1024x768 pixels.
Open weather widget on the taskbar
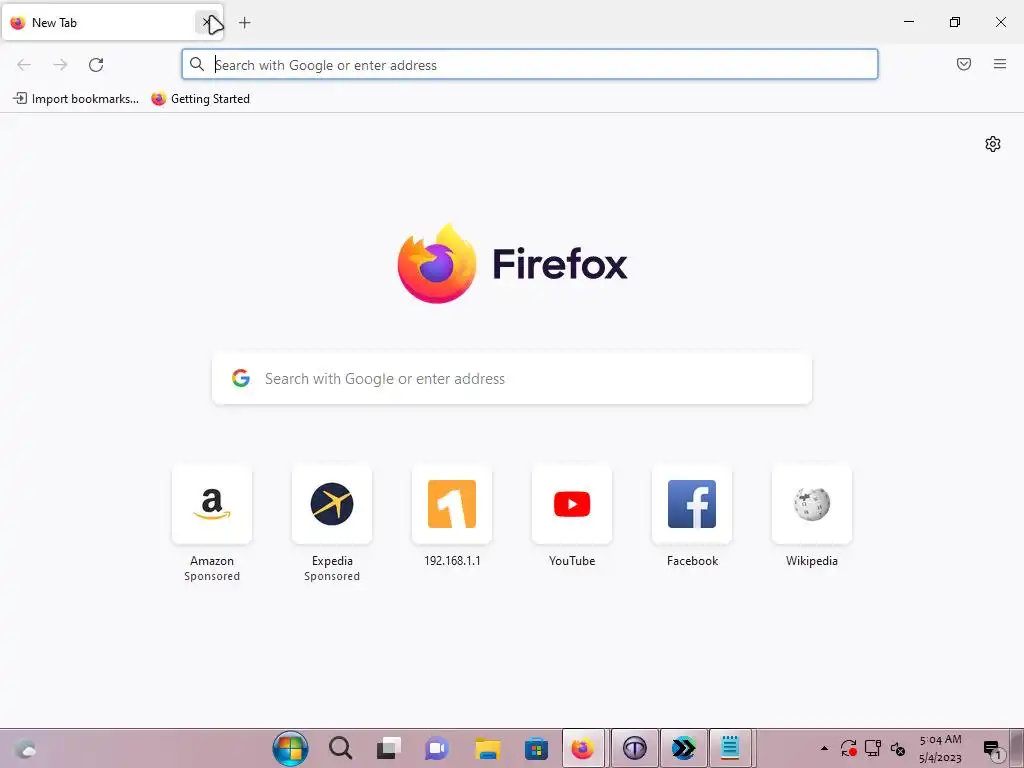click(25, 748)
